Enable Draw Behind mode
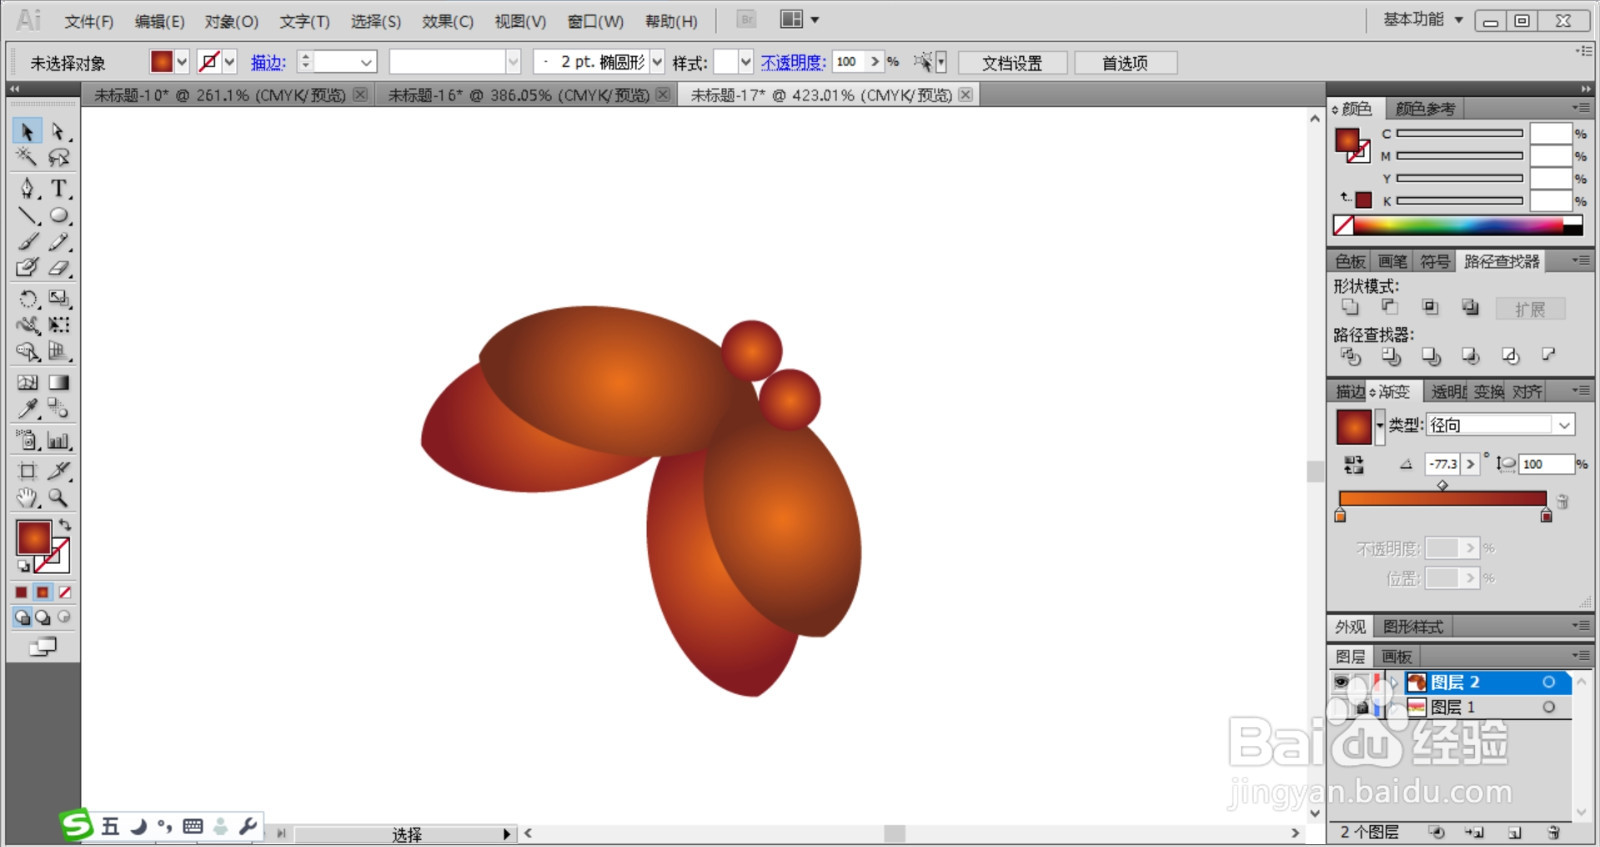Viewport: 1600px width, 847px height. 43,618
